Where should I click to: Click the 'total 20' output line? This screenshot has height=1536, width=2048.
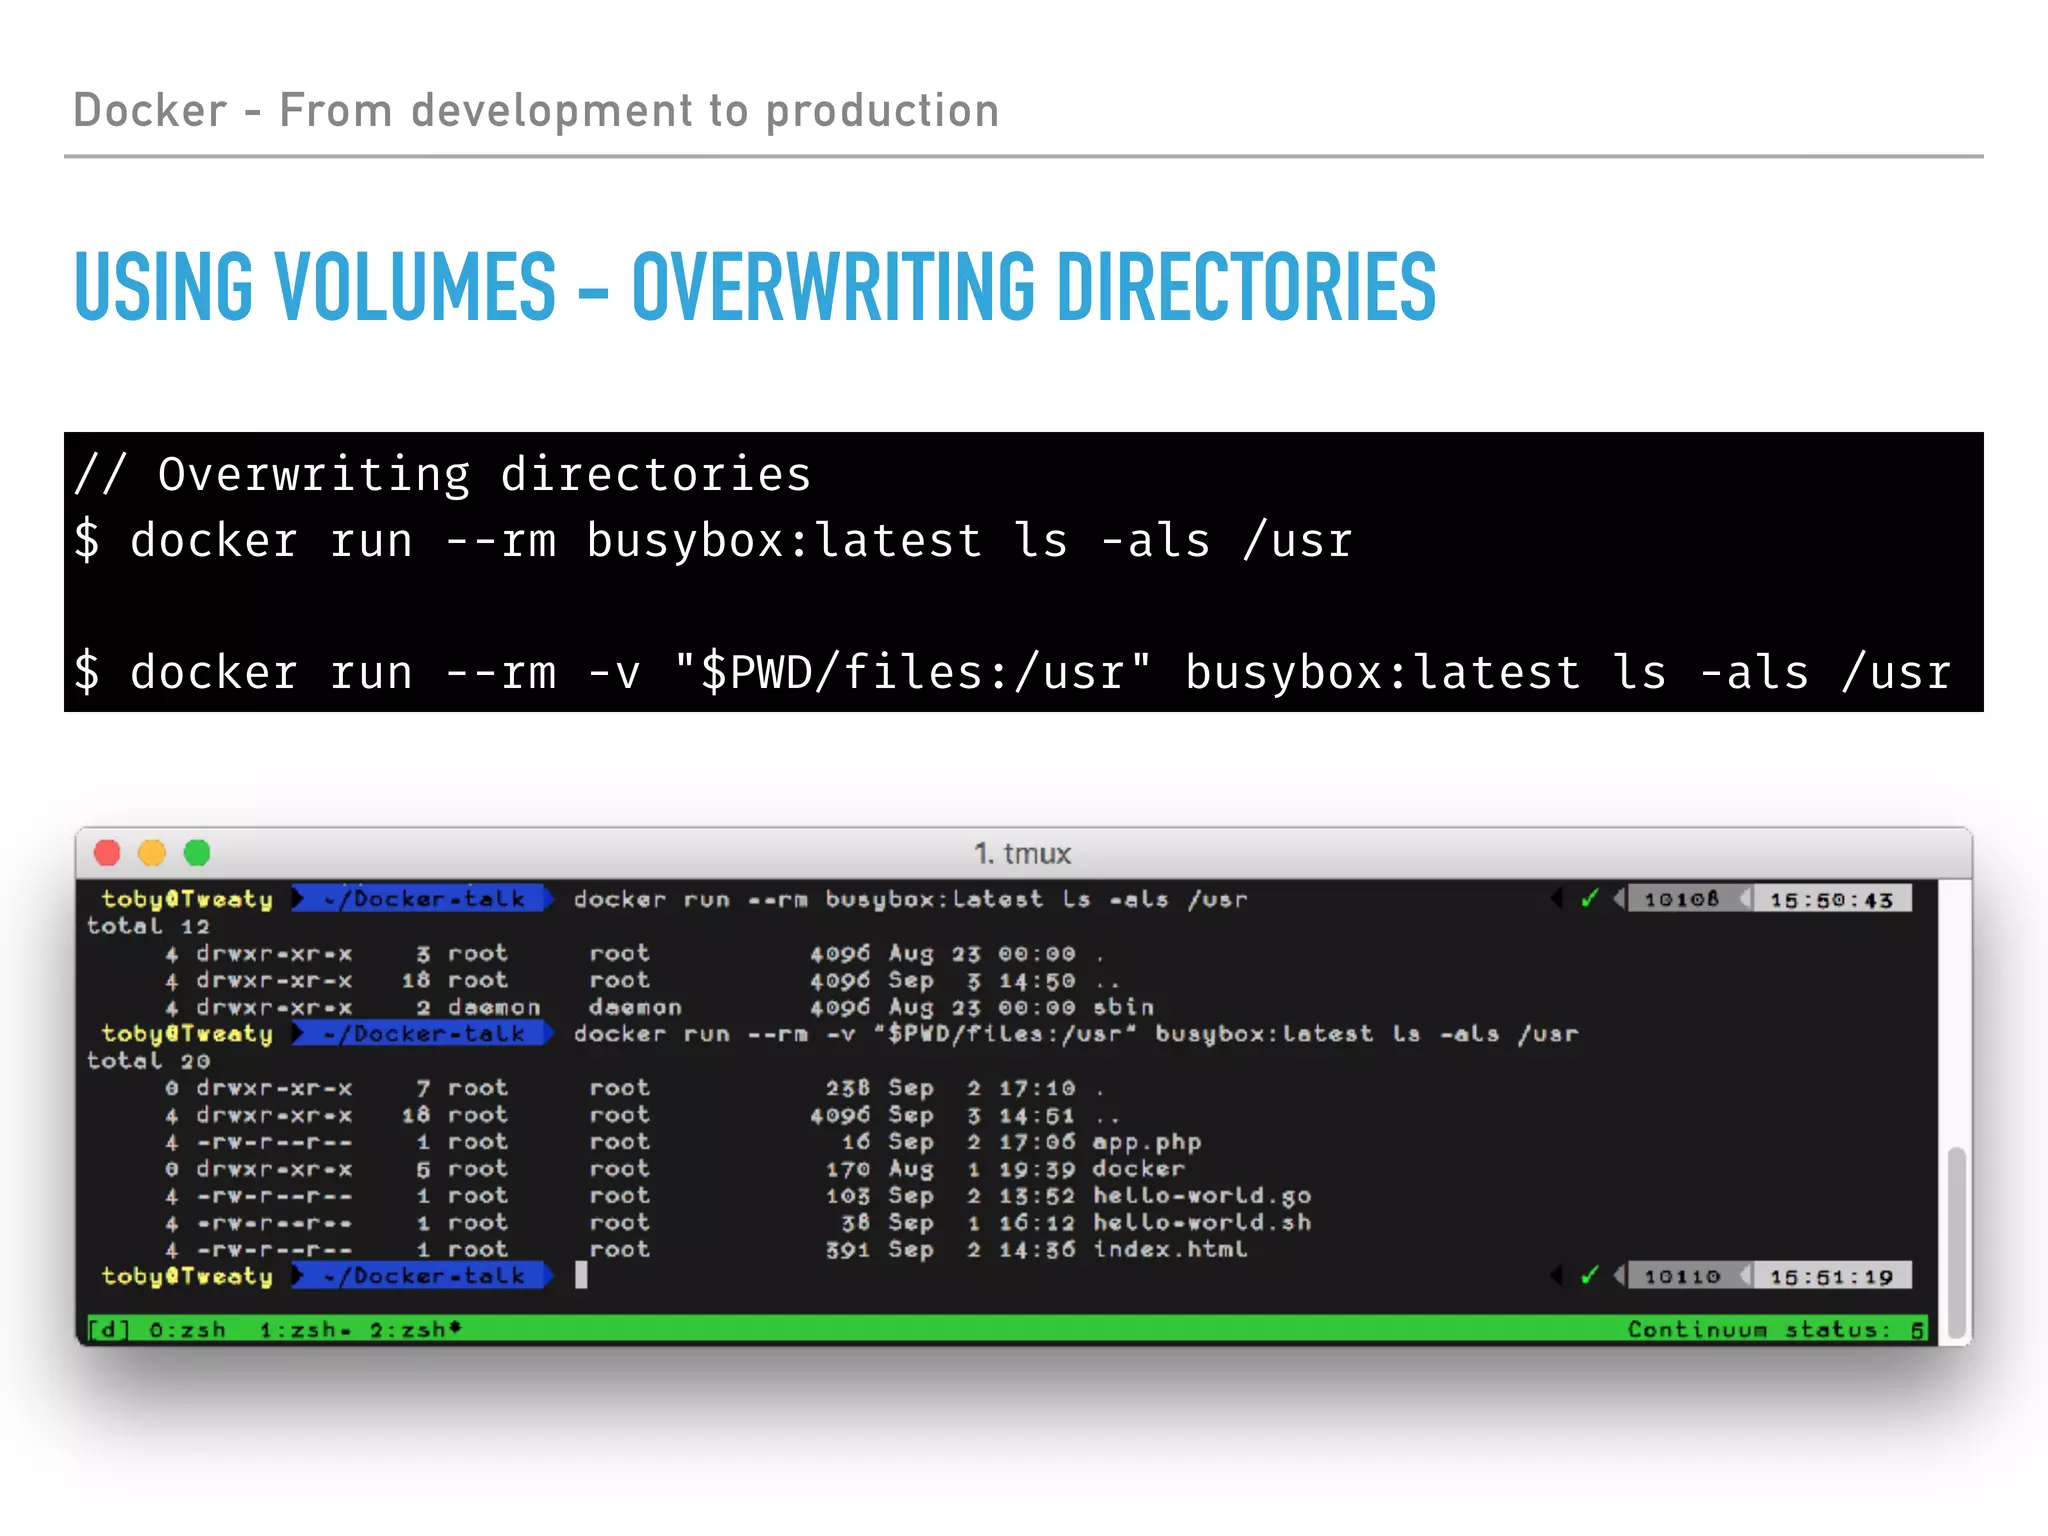[148, 1060]
